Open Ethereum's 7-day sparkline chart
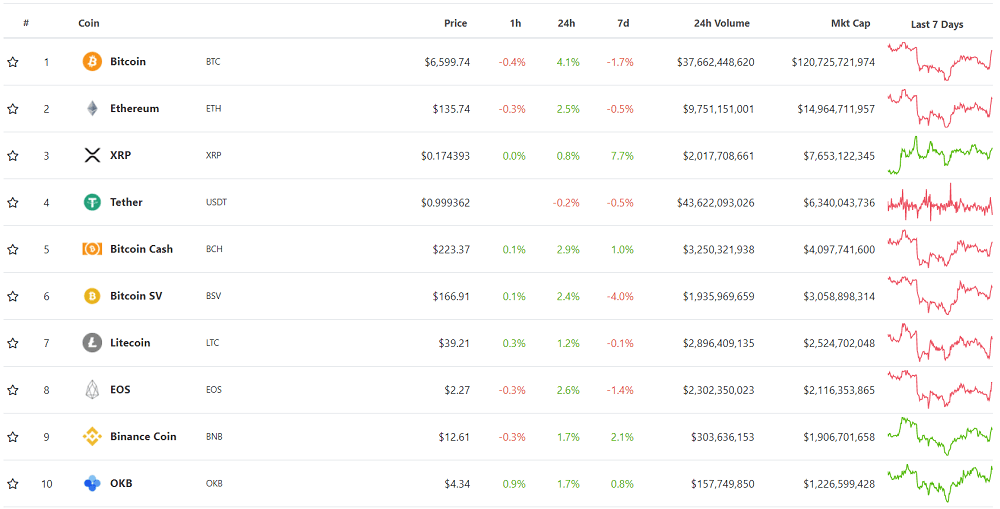Screen dimensions: 1000x509 (940, 108)
